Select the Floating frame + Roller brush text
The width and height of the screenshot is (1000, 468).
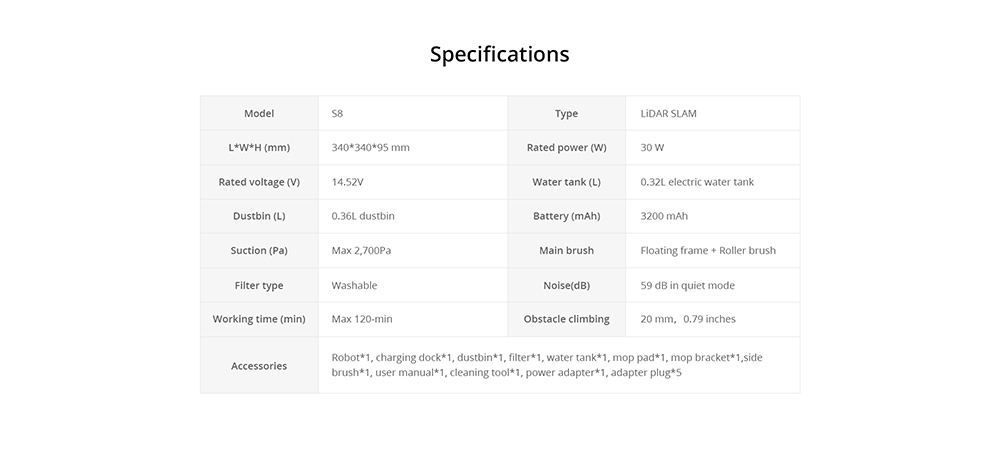[707, 250]
